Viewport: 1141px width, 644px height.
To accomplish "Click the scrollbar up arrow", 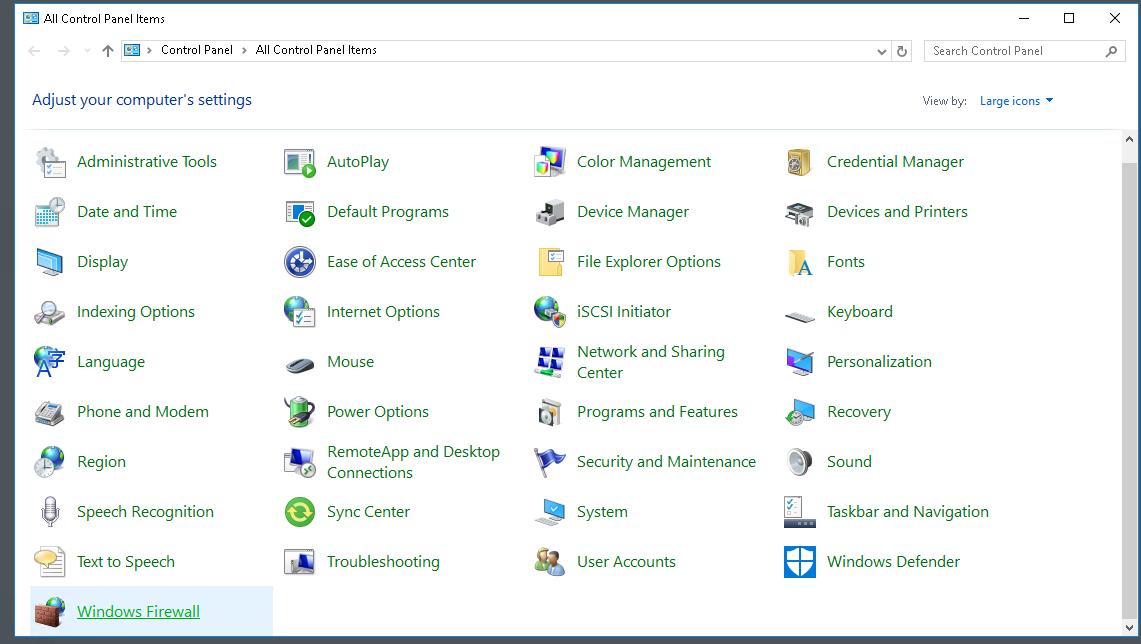I will [1129, 138].
